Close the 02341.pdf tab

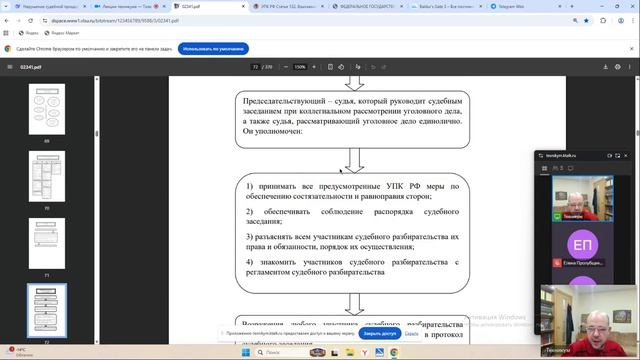[243, 7]
